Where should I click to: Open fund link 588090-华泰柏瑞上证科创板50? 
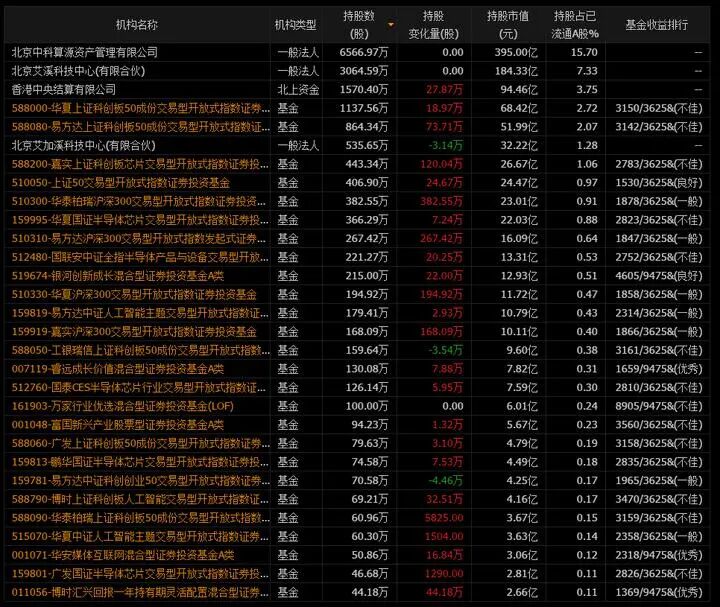[141, 518]
